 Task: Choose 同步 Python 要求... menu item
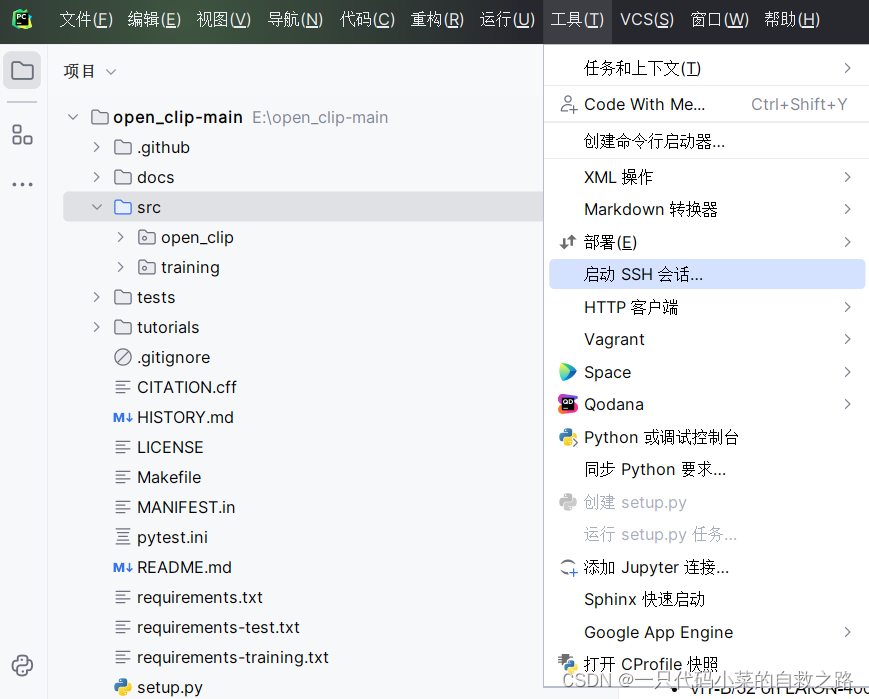tap(707, 470)
